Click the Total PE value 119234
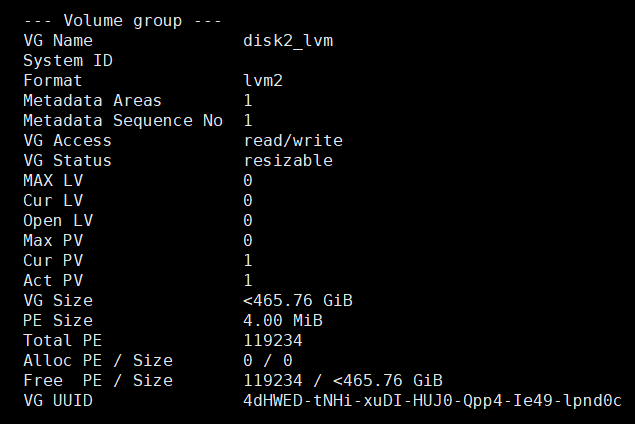This screenshot has height=424, width=635. click(x=273, y=340)
